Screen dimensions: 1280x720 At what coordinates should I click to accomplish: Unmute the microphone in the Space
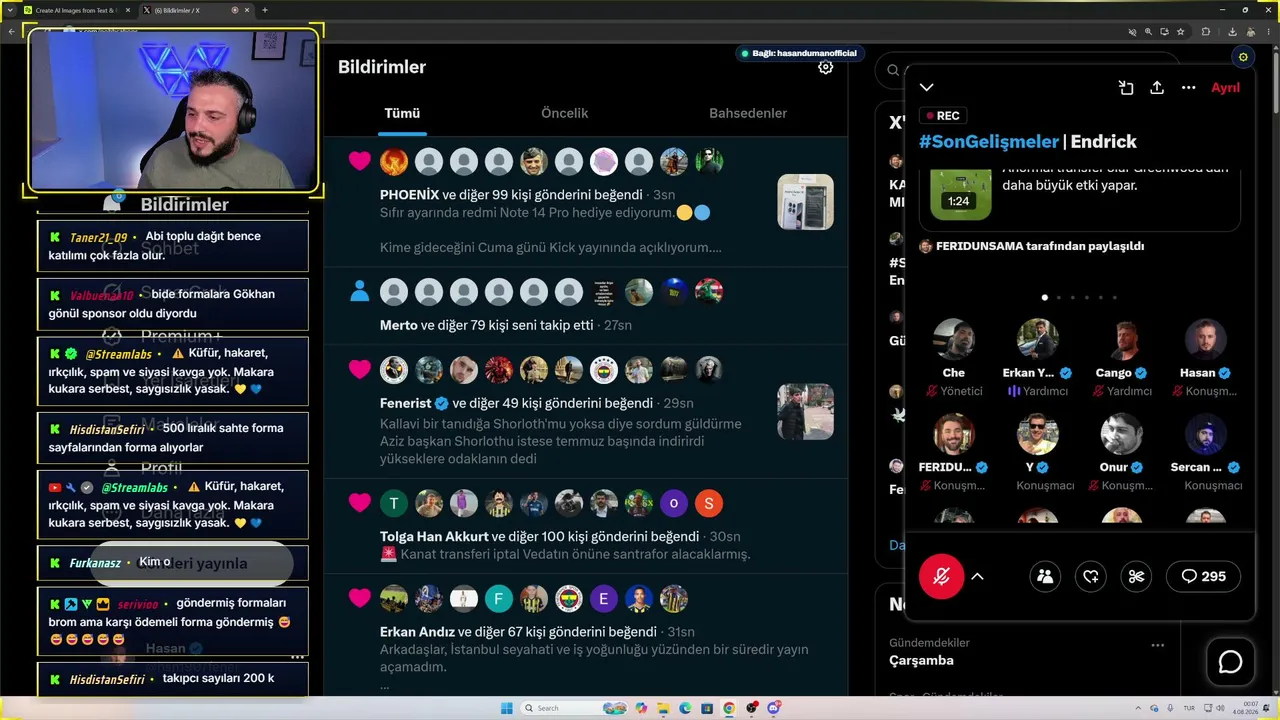click(x=941, y=576)
